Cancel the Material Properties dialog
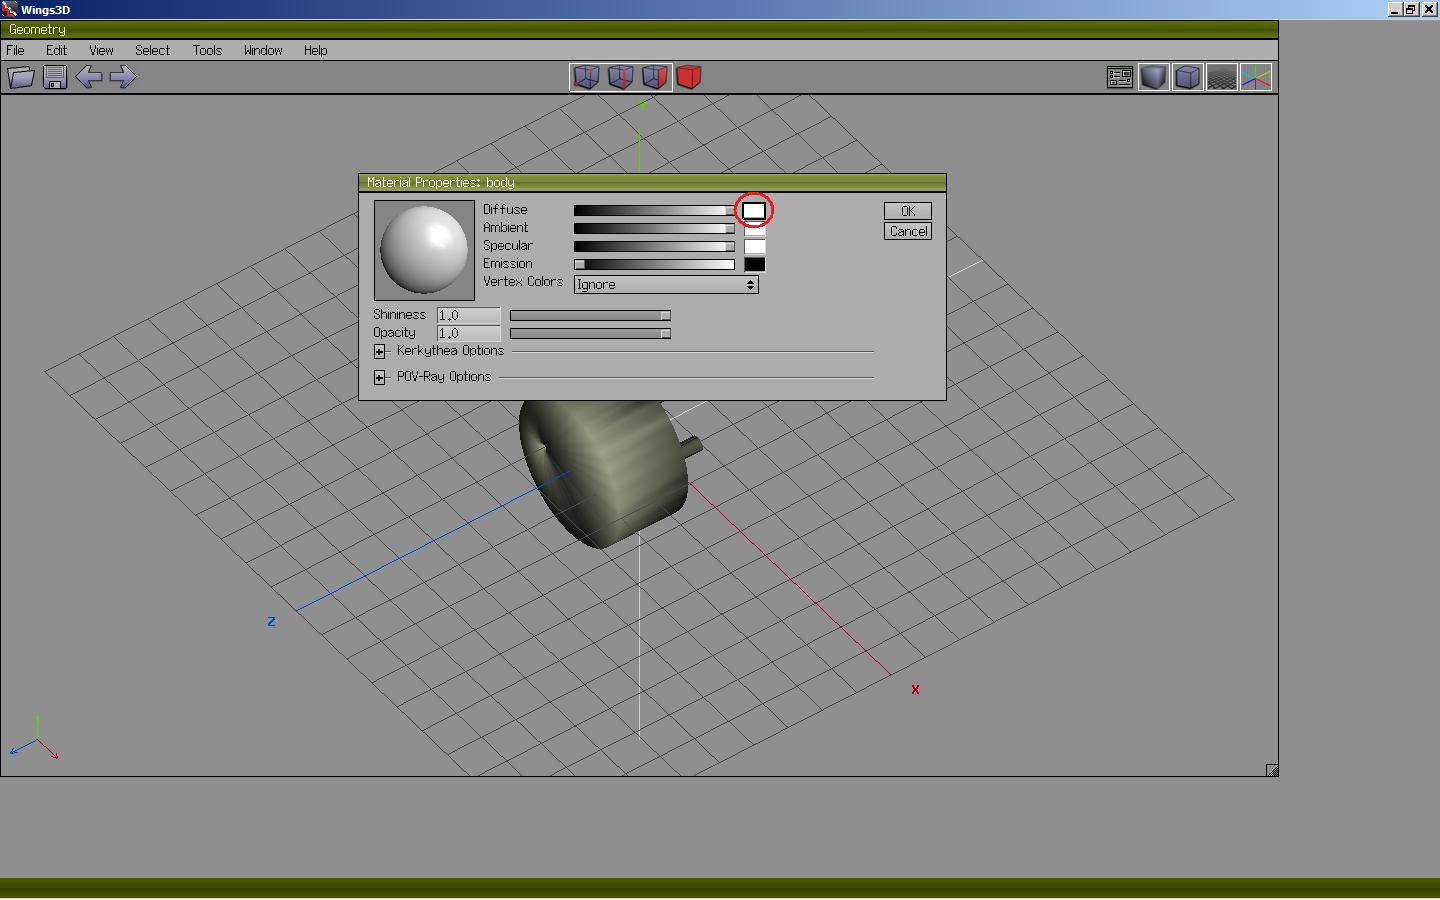The width and height of the screenshot is (1440, 900). pos(908,231)
